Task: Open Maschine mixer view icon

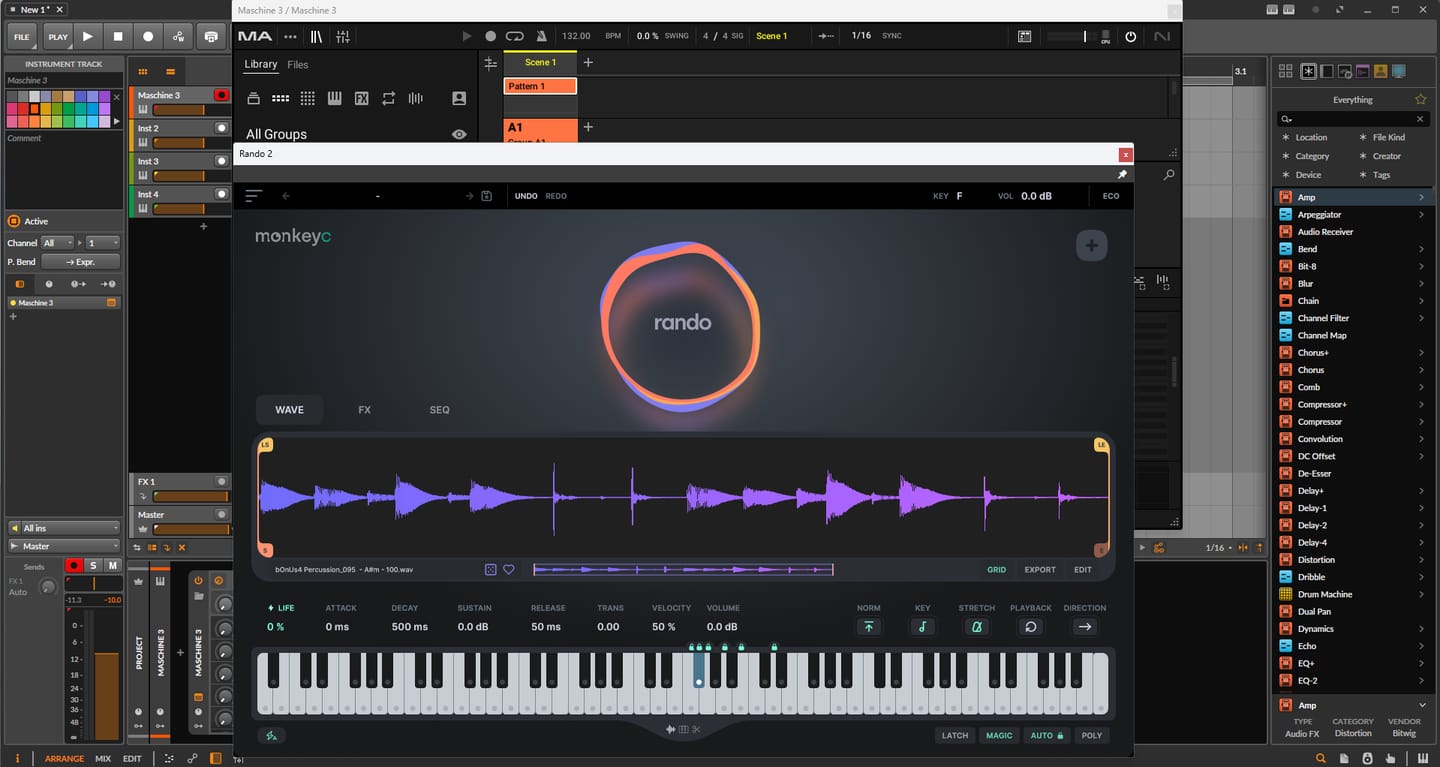Action: 343,36
